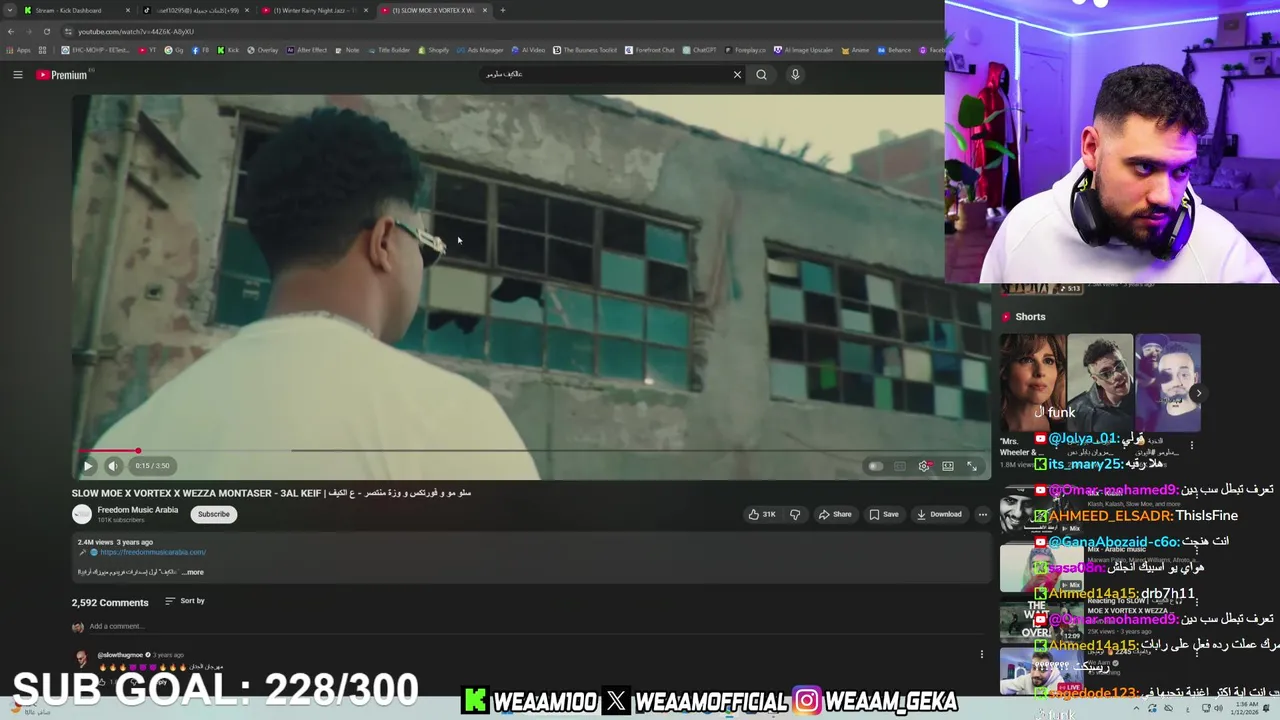Open the Apps bookmark
Viewport: 1280px width, 720px height.
tap(19, 50)
